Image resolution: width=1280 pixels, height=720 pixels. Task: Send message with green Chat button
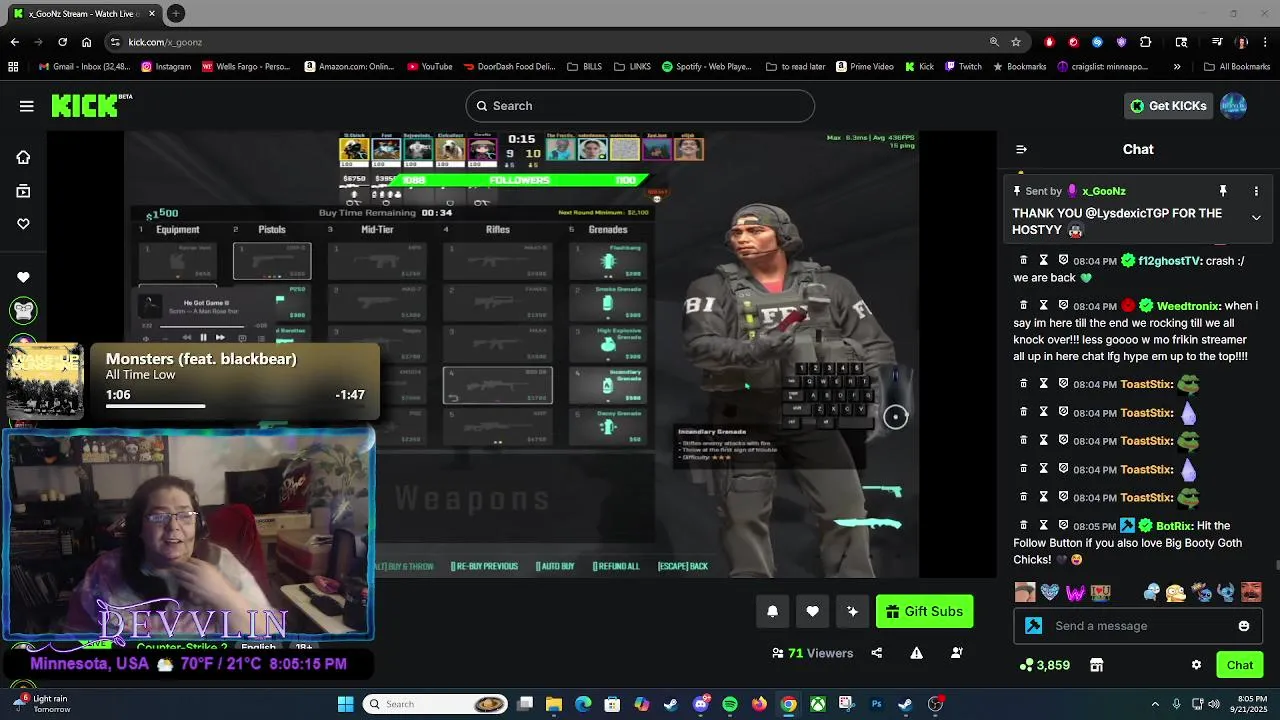(1240, 665)
